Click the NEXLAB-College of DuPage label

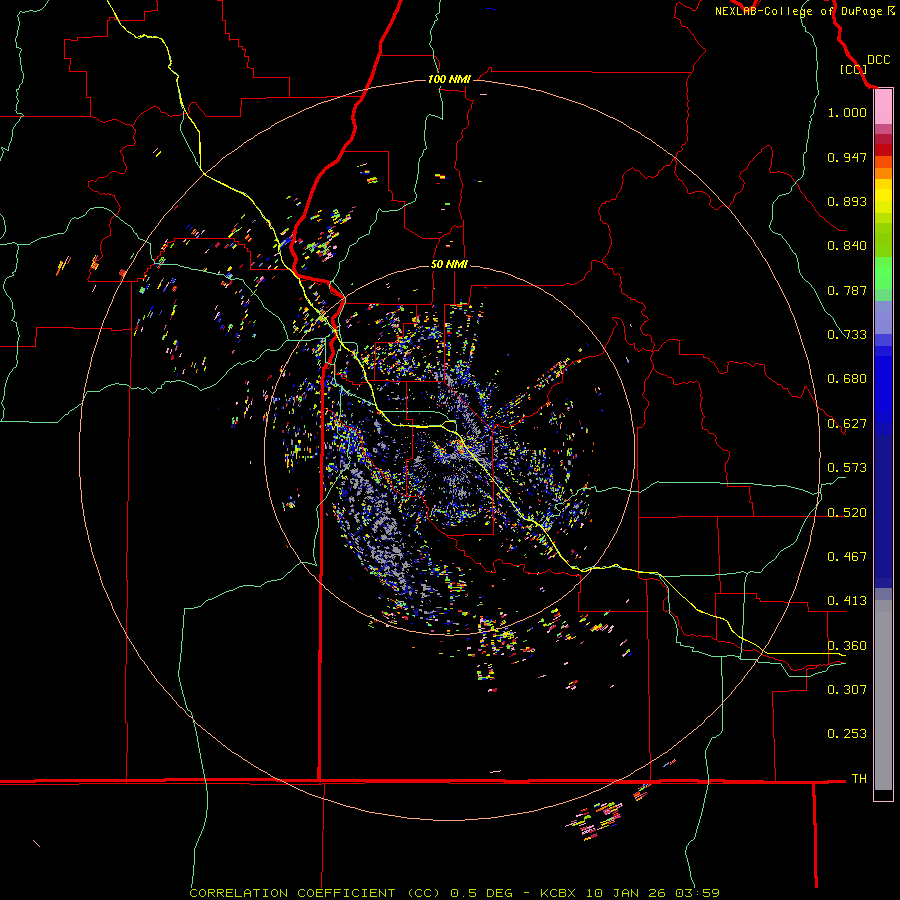[x=798, y=11]
